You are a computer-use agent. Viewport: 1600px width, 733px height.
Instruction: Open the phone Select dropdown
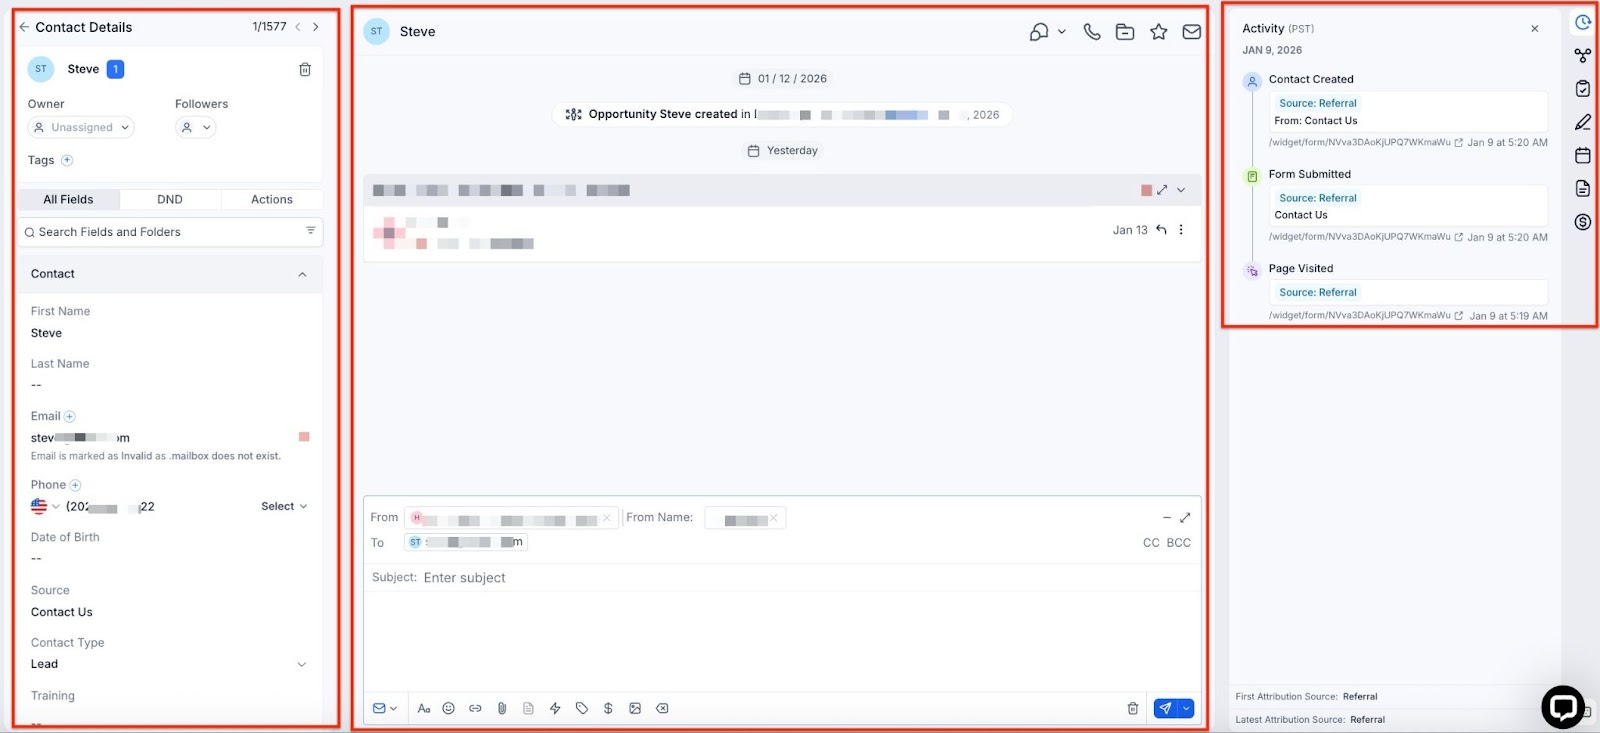[284, 507]
